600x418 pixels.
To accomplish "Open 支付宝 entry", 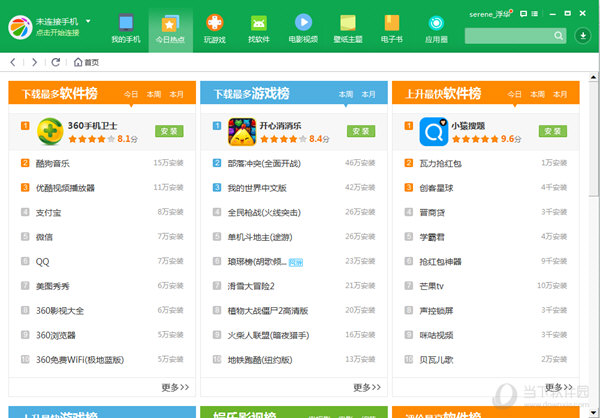I will click(x=49, y=212).
